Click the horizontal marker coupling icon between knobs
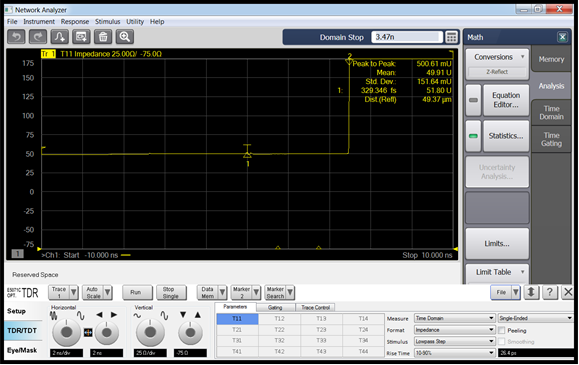The height and width of the screenshot is (365, 579). click(88, 332)
